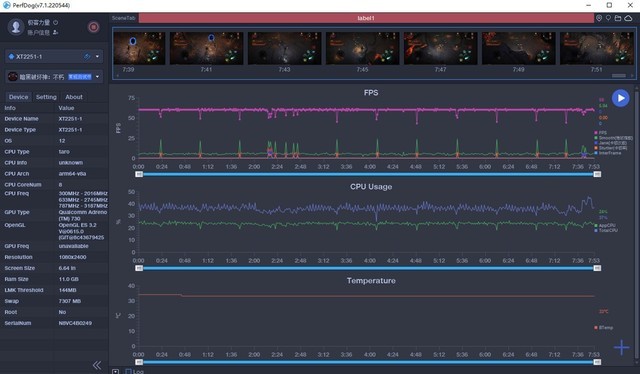Viewport: 640px width, 374px height.
Task: Open screenshot thumbnail at 7:47
Action: click(440, 48)
